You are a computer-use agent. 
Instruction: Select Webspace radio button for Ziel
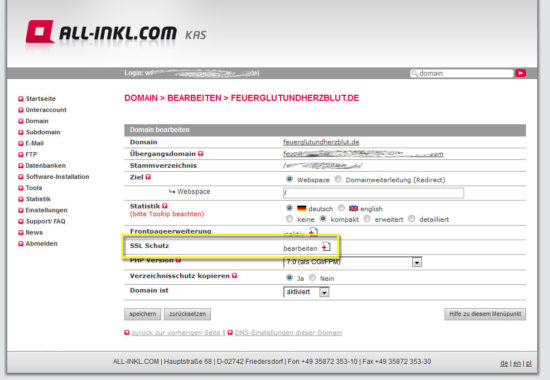[x=289, y=179]
